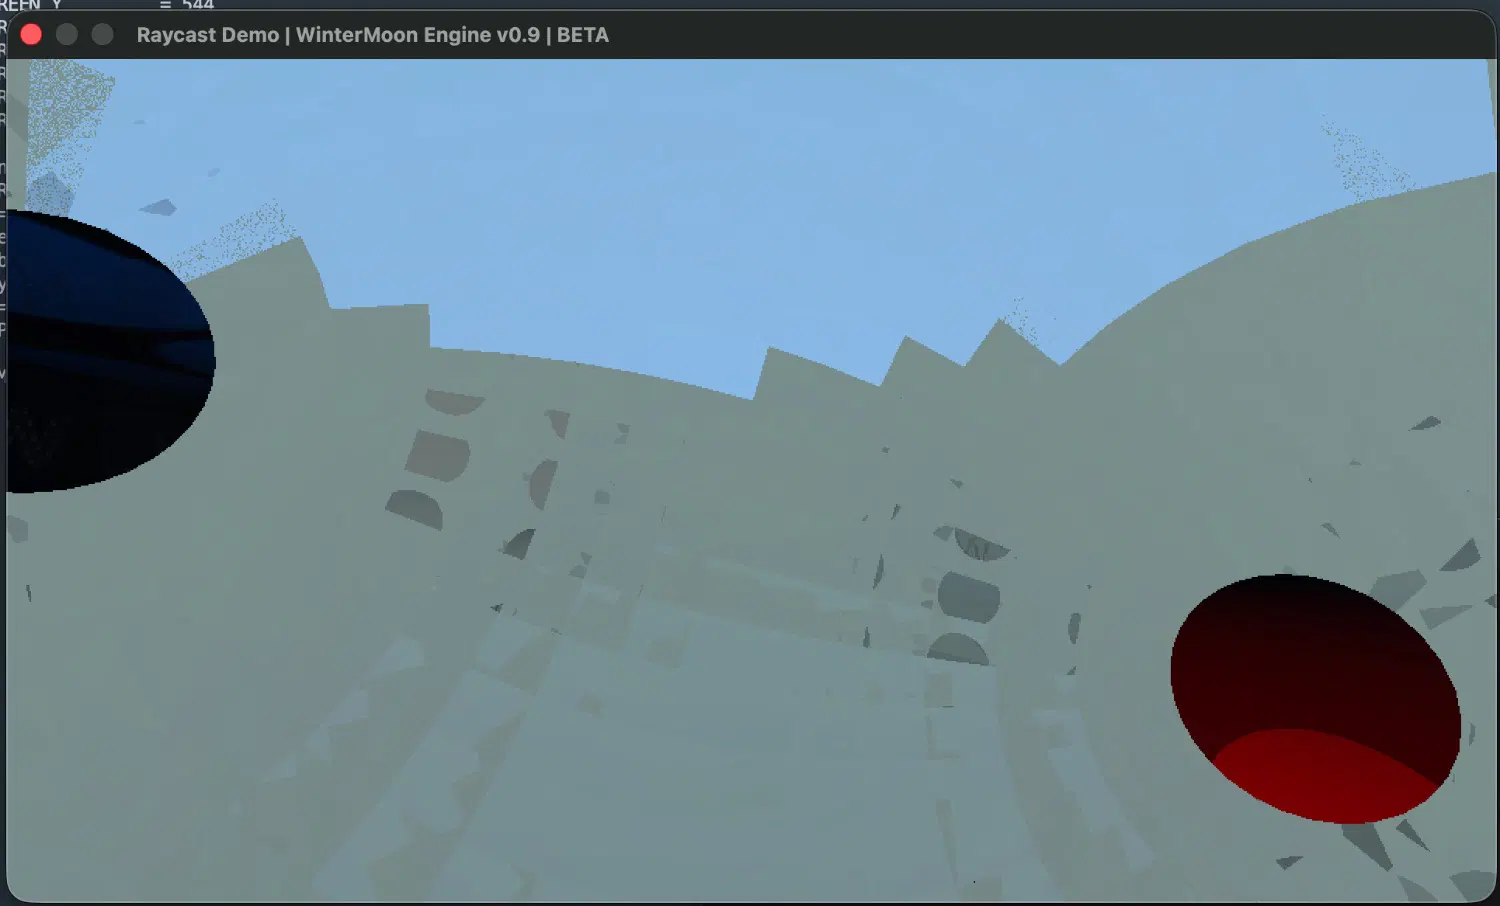
Task: Click the empty title bar area at right
Action: click(1100, 35)
